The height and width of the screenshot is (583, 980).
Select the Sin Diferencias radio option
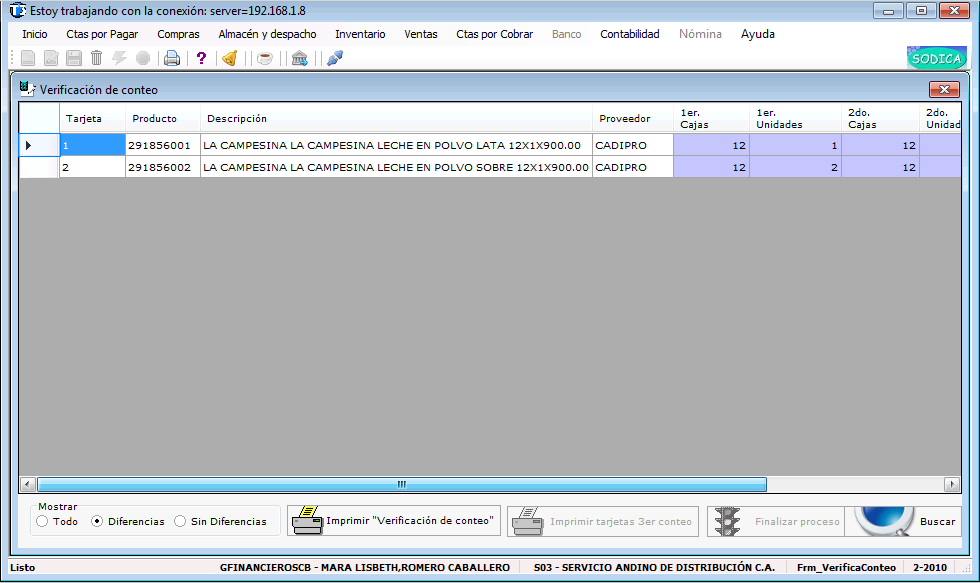(x=180, y=521)
